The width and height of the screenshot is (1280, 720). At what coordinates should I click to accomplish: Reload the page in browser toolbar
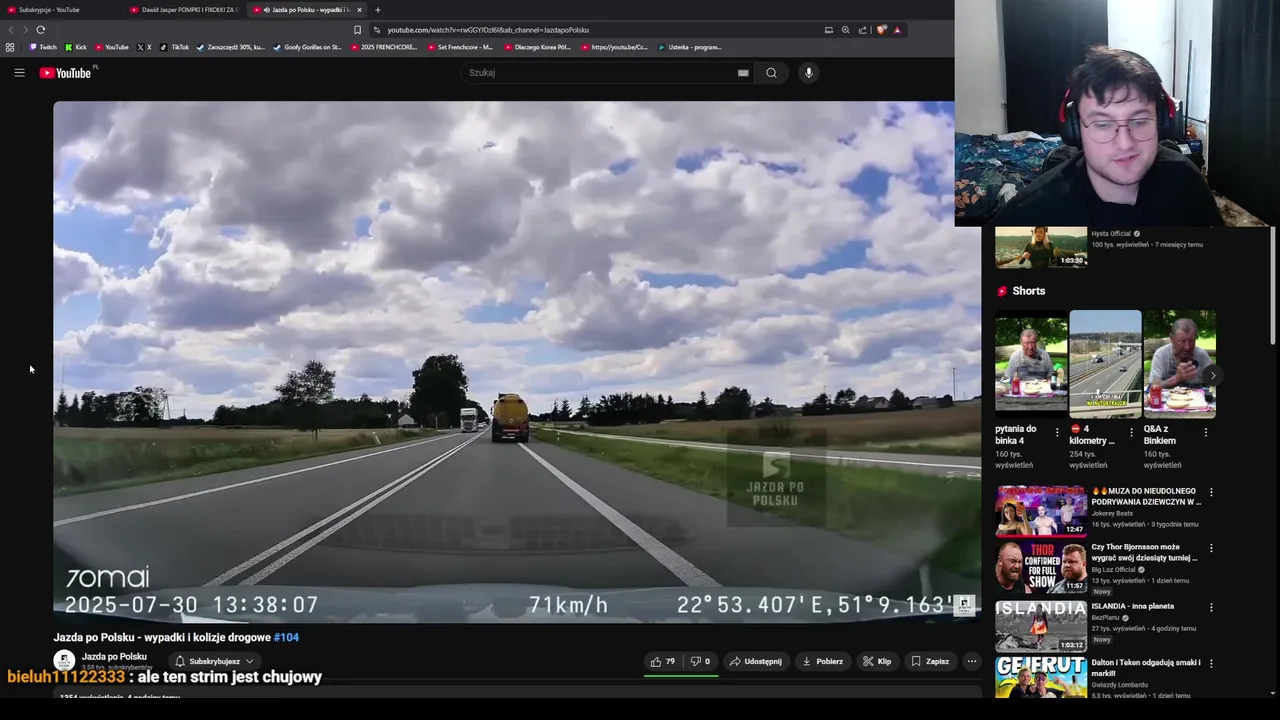pos(40,30)
